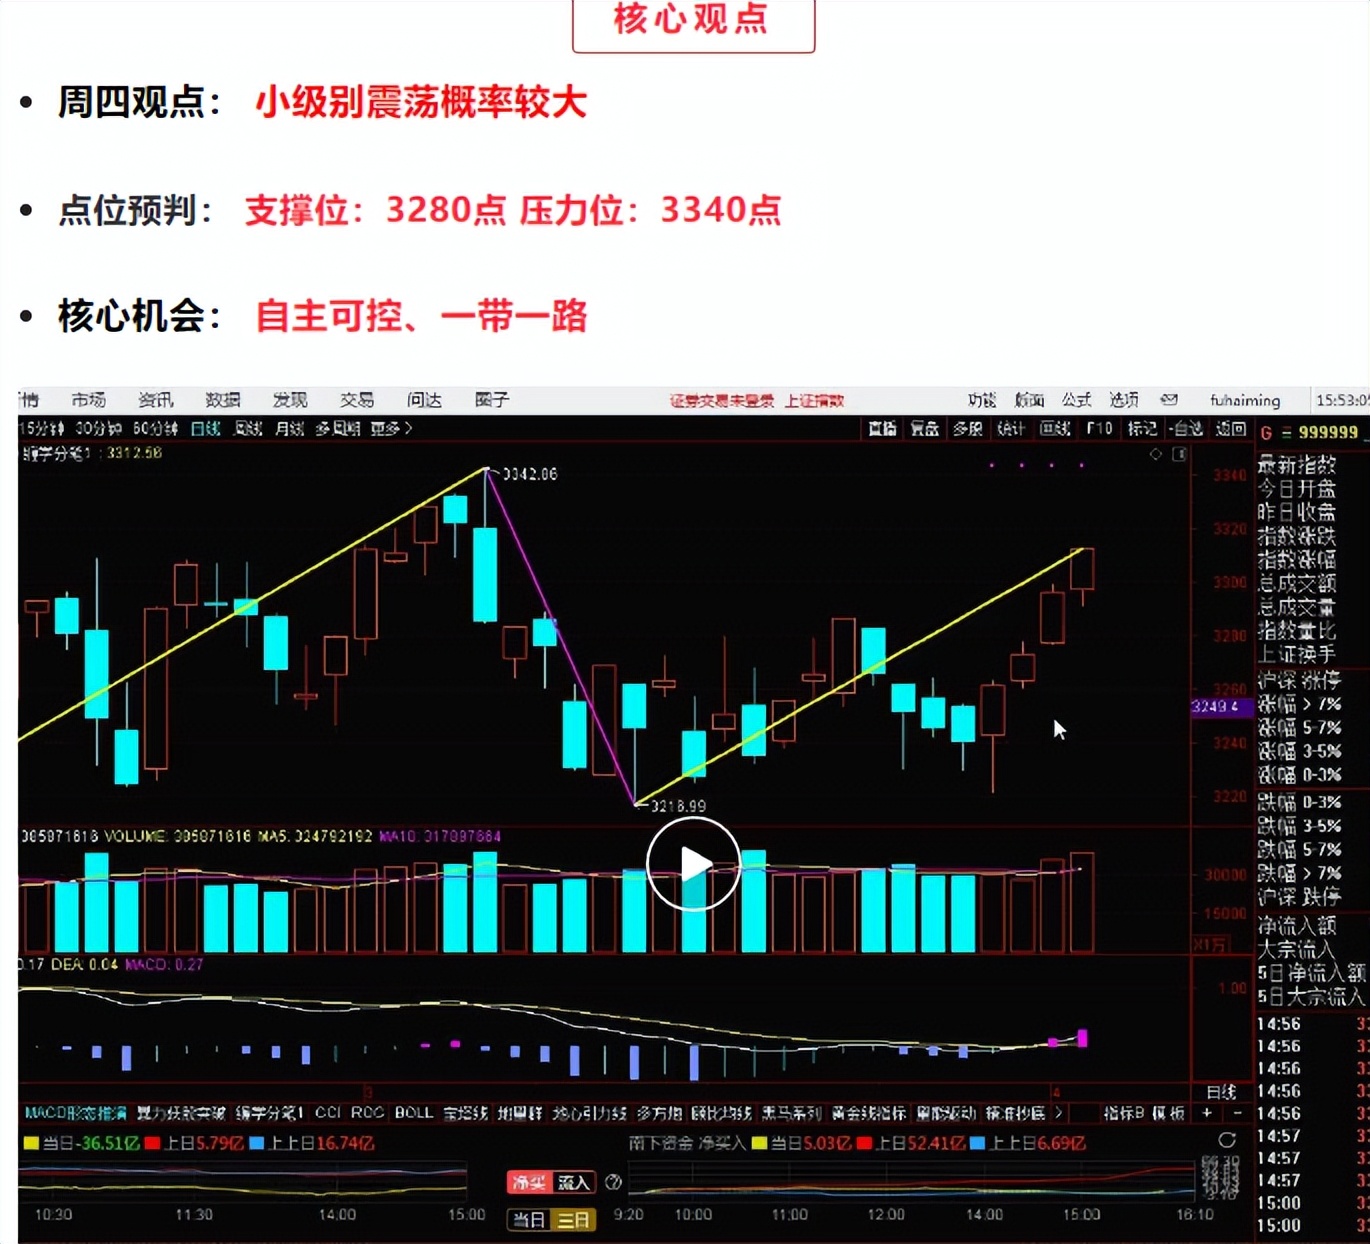Open the F10 stock information panel

[1099, 428]
